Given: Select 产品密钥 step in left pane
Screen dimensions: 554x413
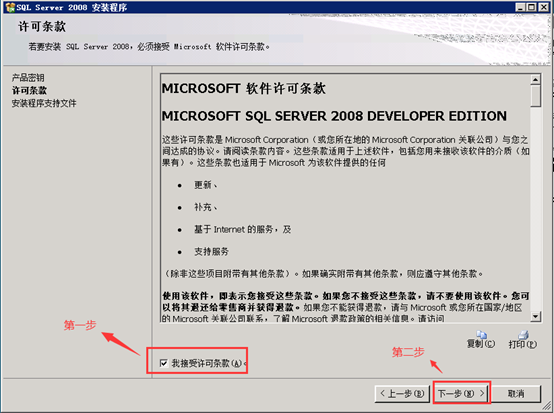Looking at the screenshot, I should click(28, 77).
